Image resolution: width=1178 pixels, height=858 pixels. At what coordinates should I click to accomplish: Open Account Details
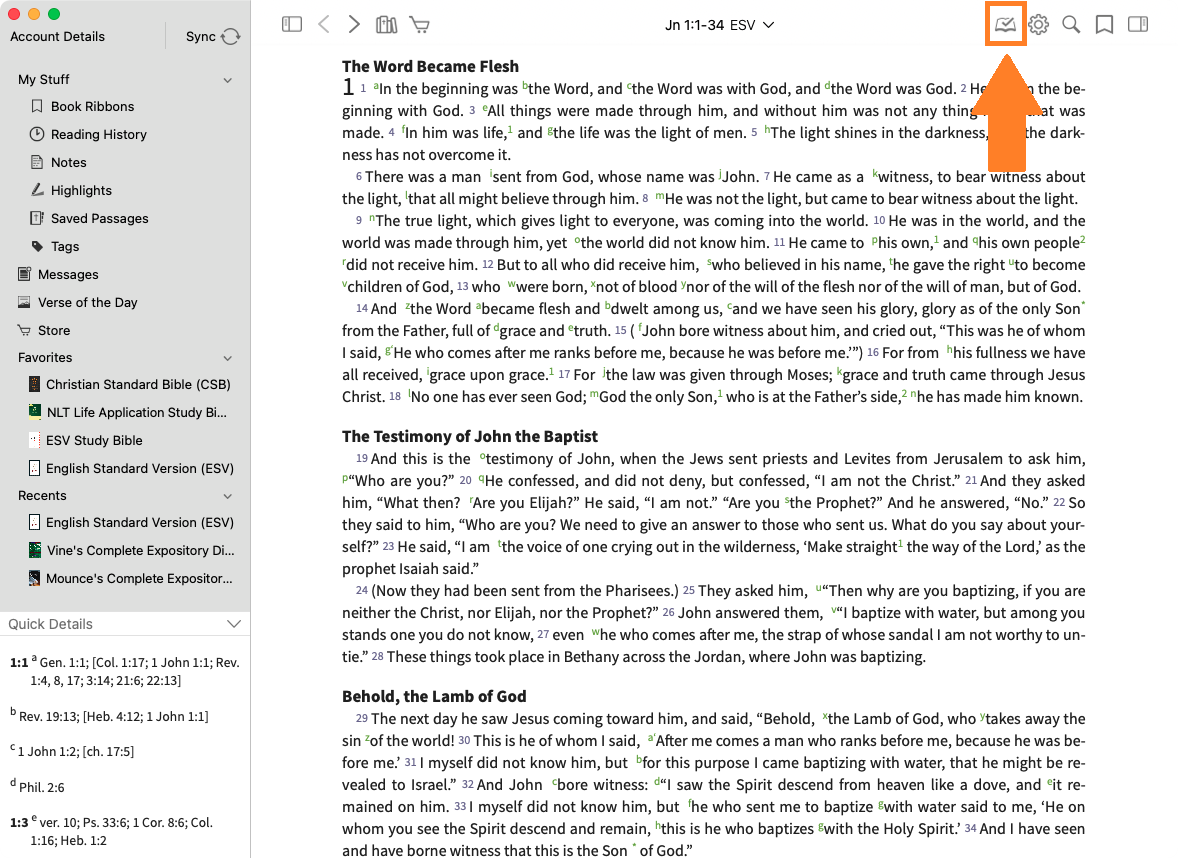pos(57,37)
